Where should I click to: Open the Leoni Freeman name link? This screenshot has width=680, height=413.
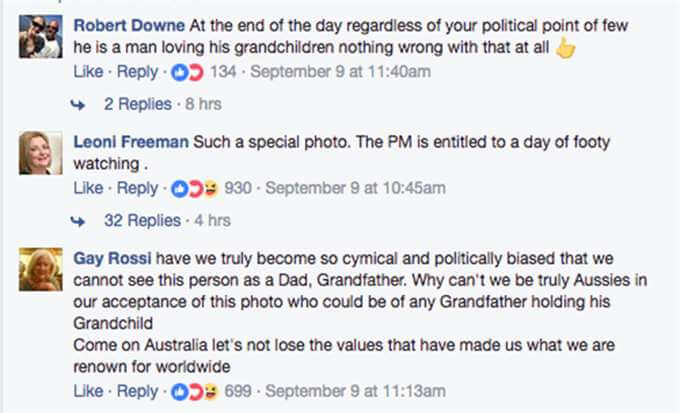(131, 141)
